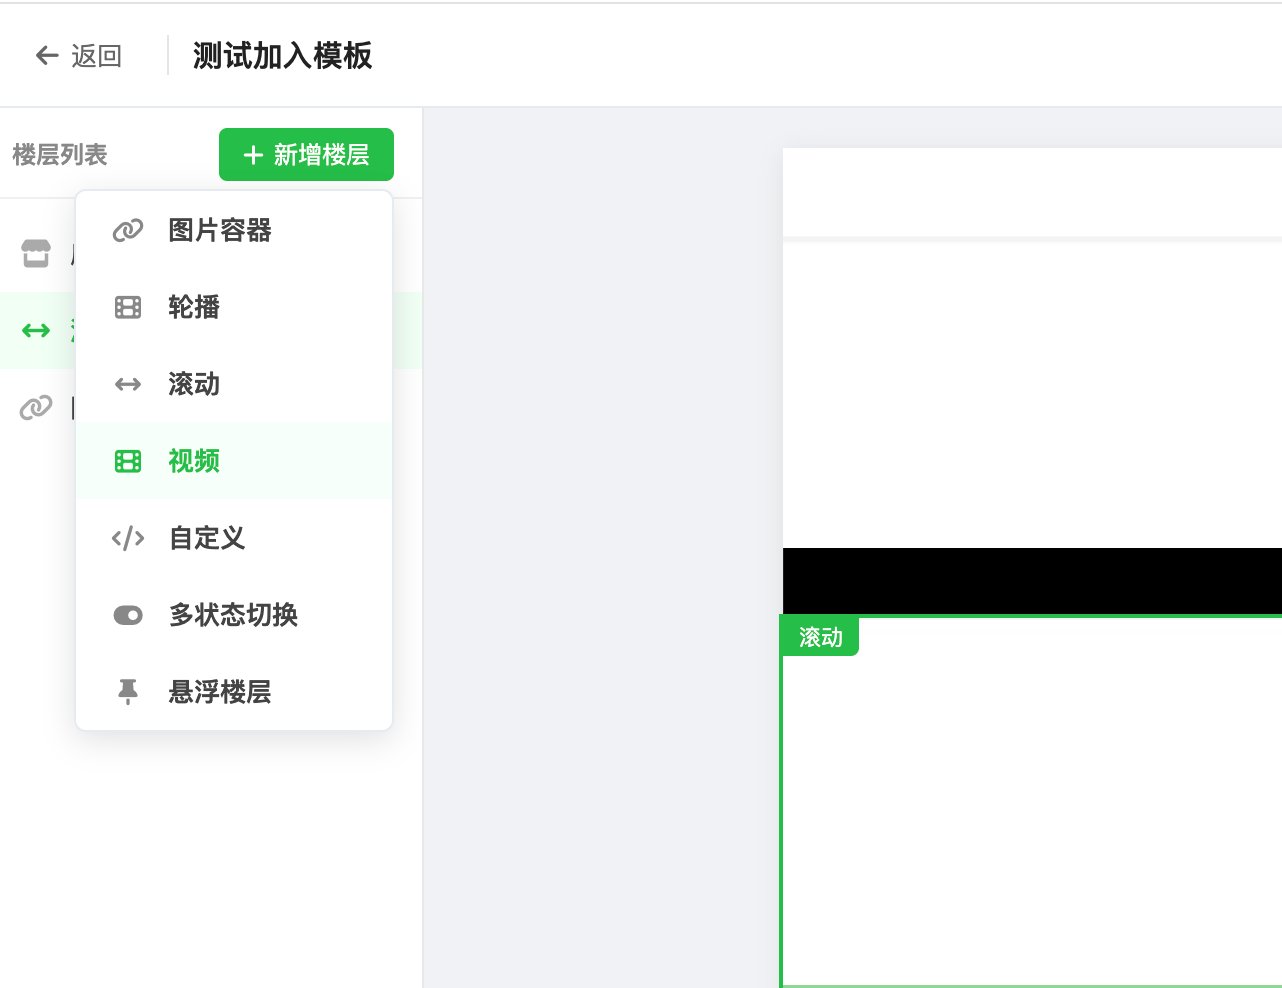The height and width of the screenshot is (988, 1282).
Task: Select the link icon floor row in sidebar
Action: (38, 408)
